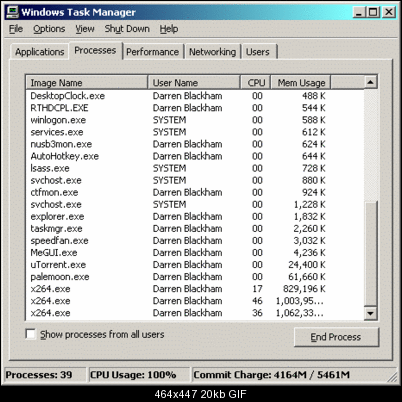Click the scroll down arrow in process list

[x=371, y=313]
